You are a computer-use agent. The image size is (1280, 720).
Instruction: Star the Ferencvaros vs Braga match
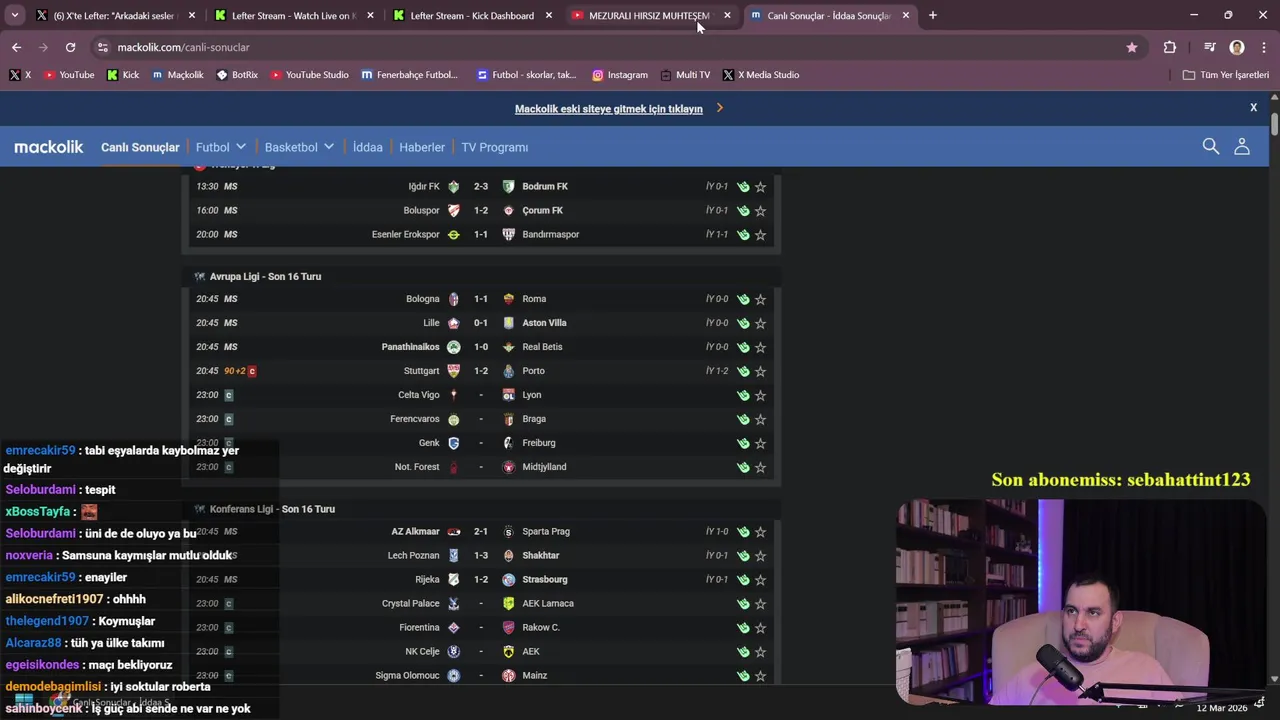click(760, 419)
